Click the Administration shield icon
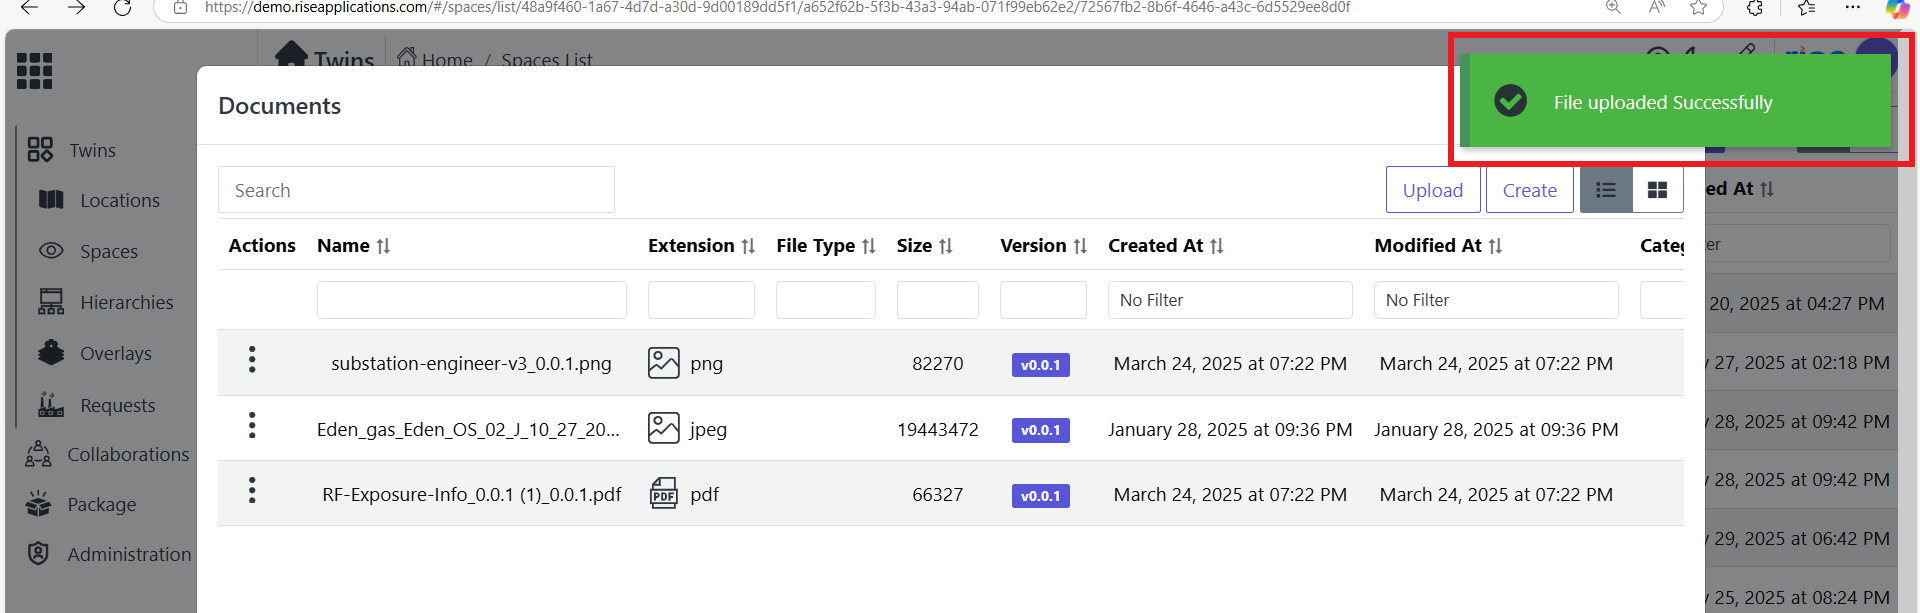1920x613 pixels. tap(38, 553)
